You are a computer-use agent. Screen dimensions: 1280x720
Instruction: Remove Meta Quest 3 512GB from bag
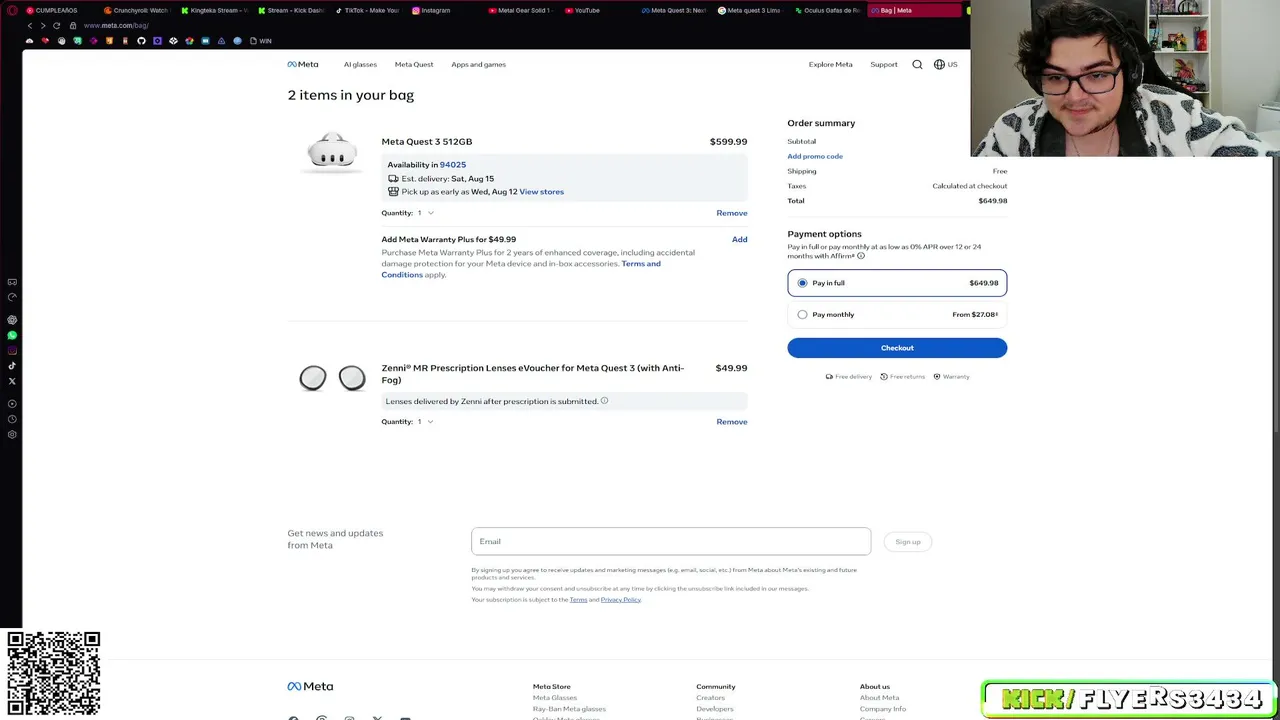pos(732,213)
